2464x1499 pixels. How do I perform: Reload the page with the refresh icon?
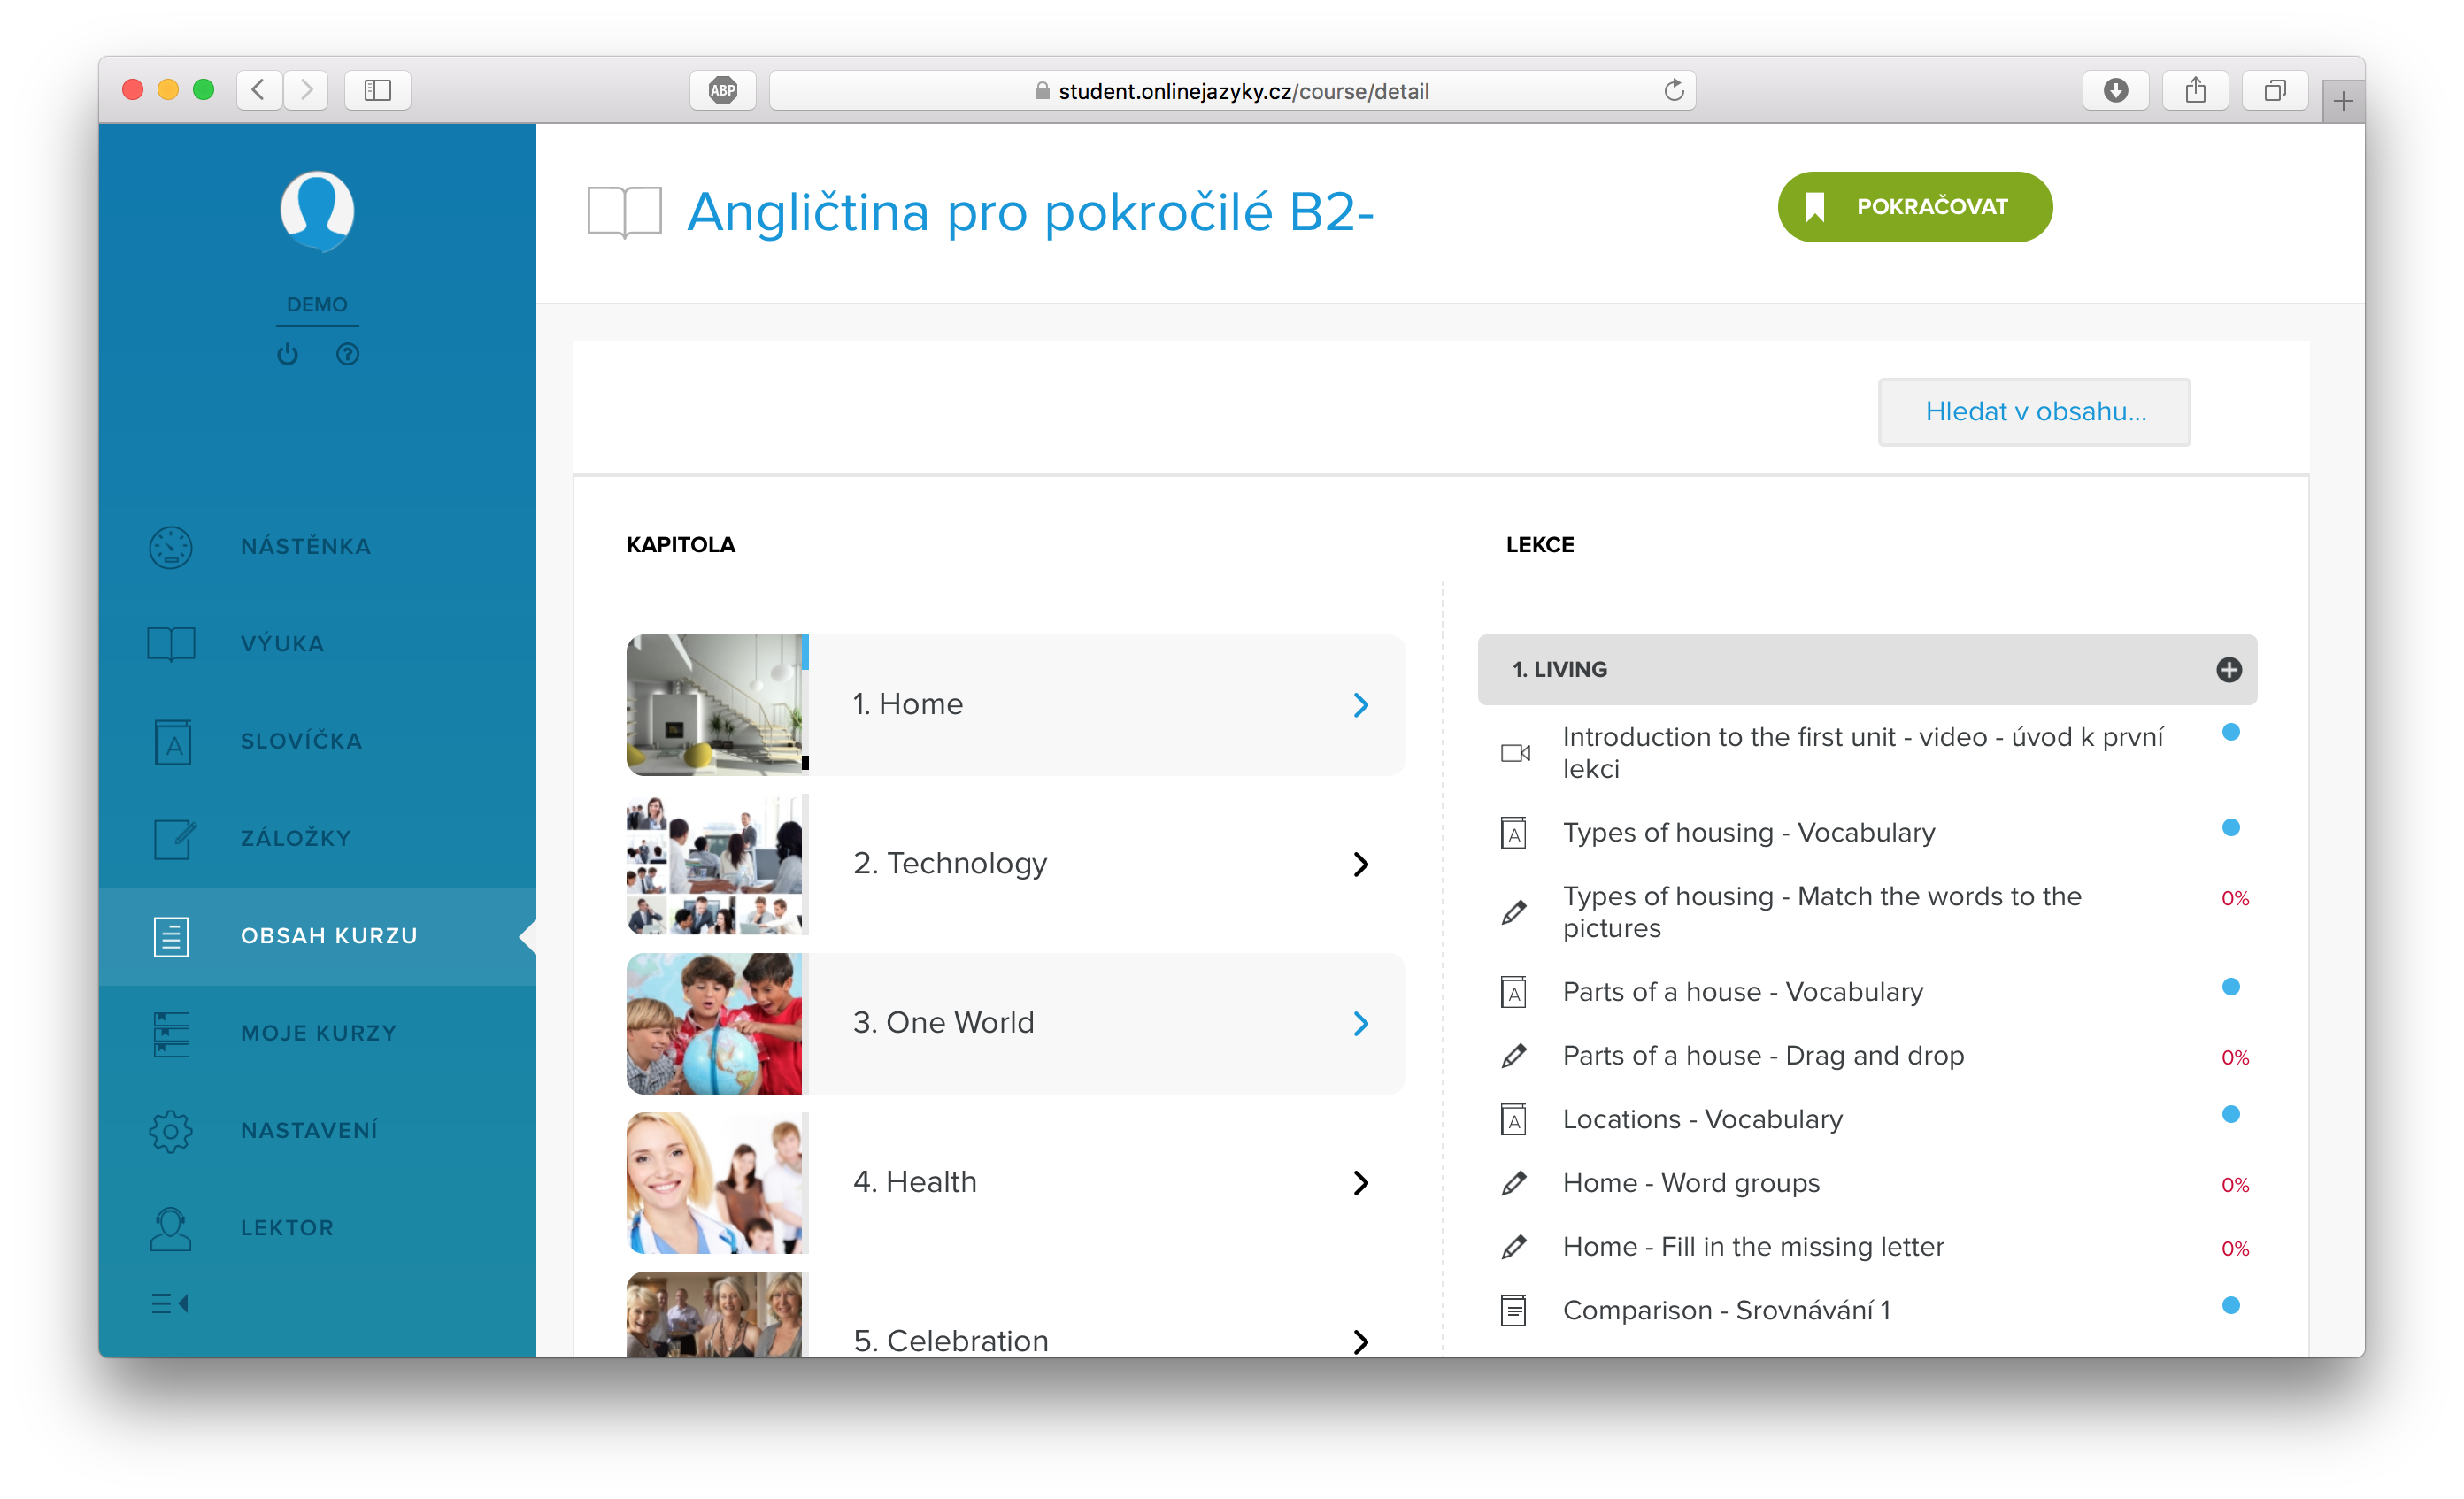[1674, 90]
